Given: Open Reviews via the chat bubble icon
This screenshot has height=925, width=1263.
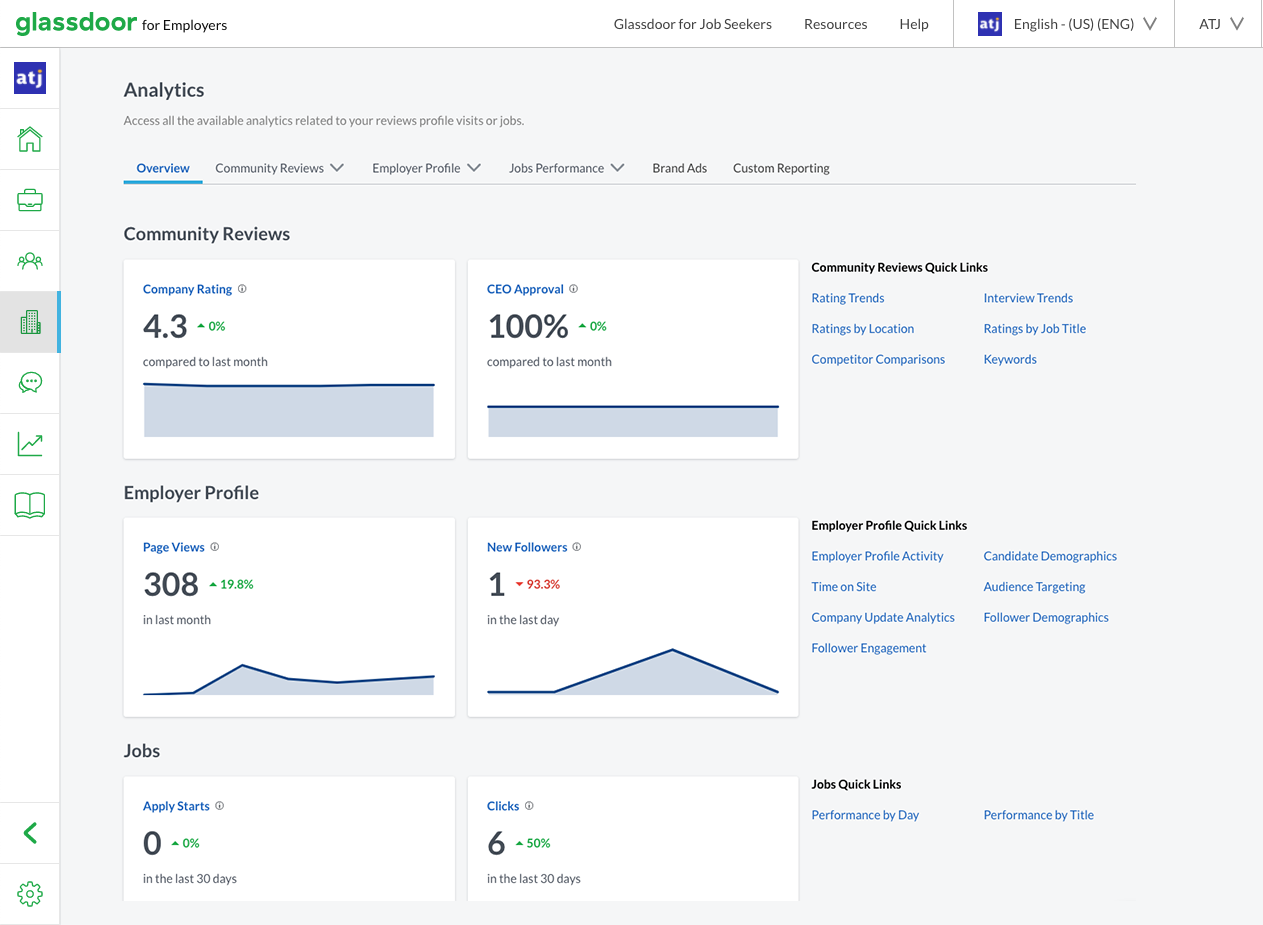Looking at the screenshot, I should click(30, 382).
